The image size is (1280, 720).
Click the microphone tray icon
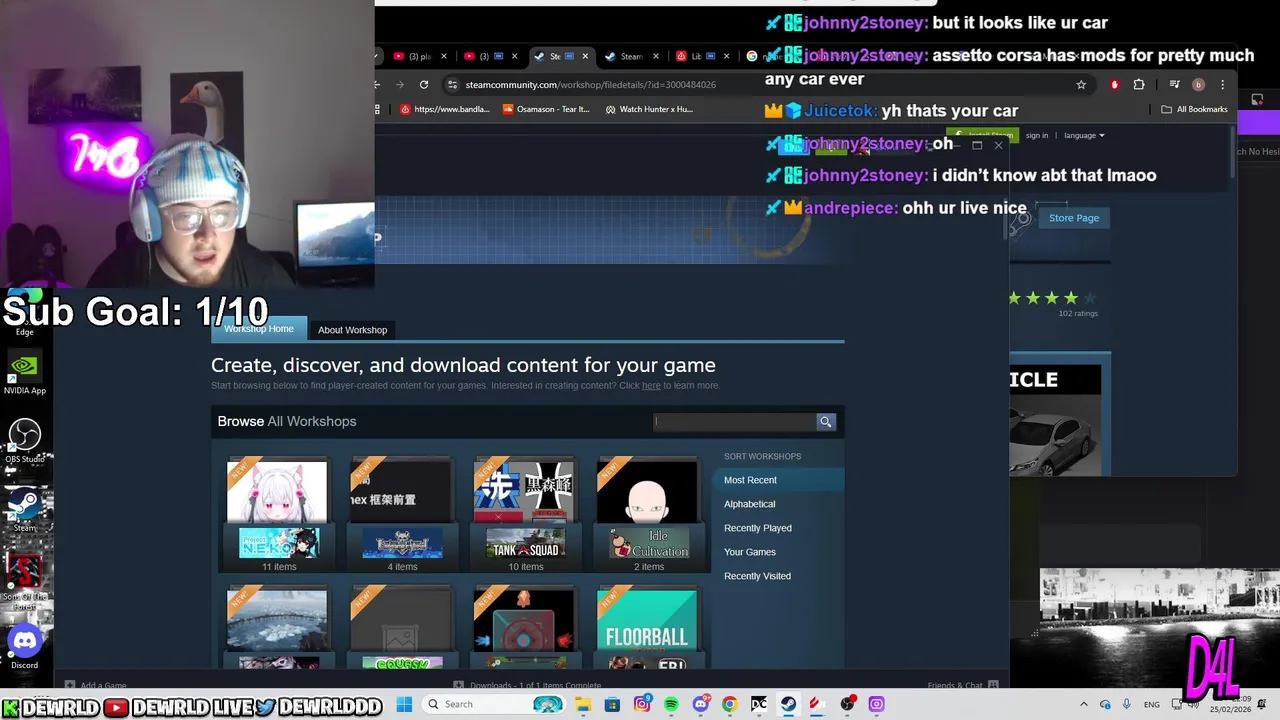pyautogui.click(x=1127, y=704)
